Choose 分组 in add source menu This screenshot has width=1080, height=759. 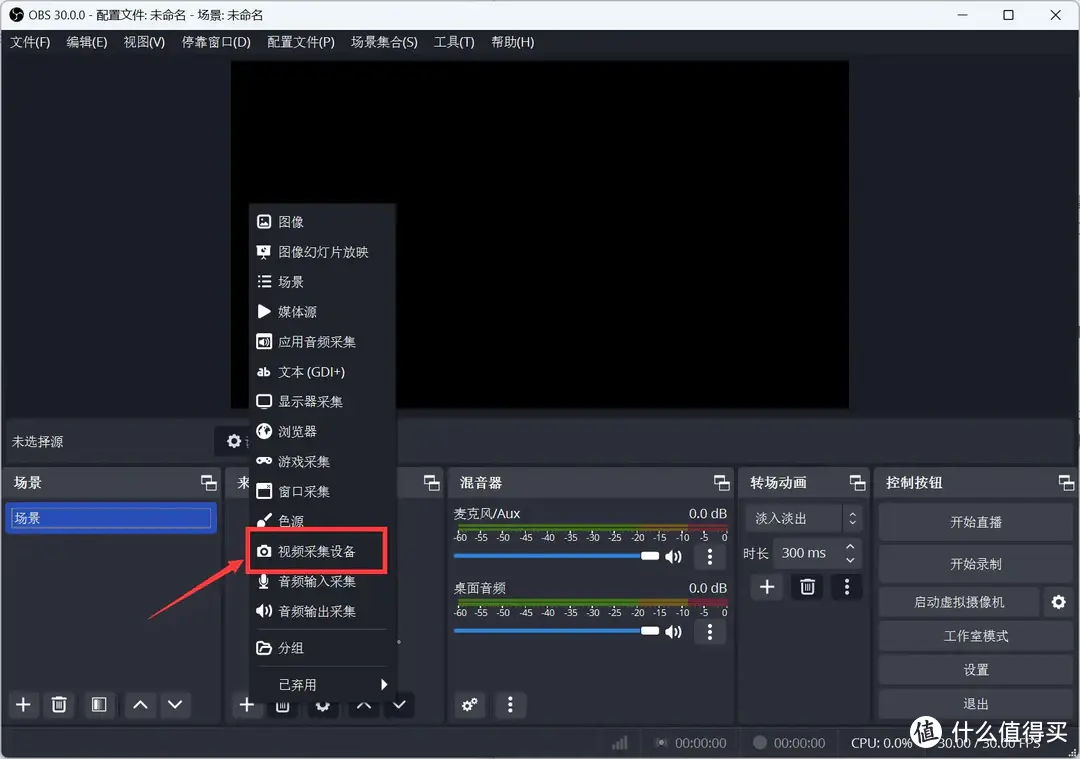322,648
